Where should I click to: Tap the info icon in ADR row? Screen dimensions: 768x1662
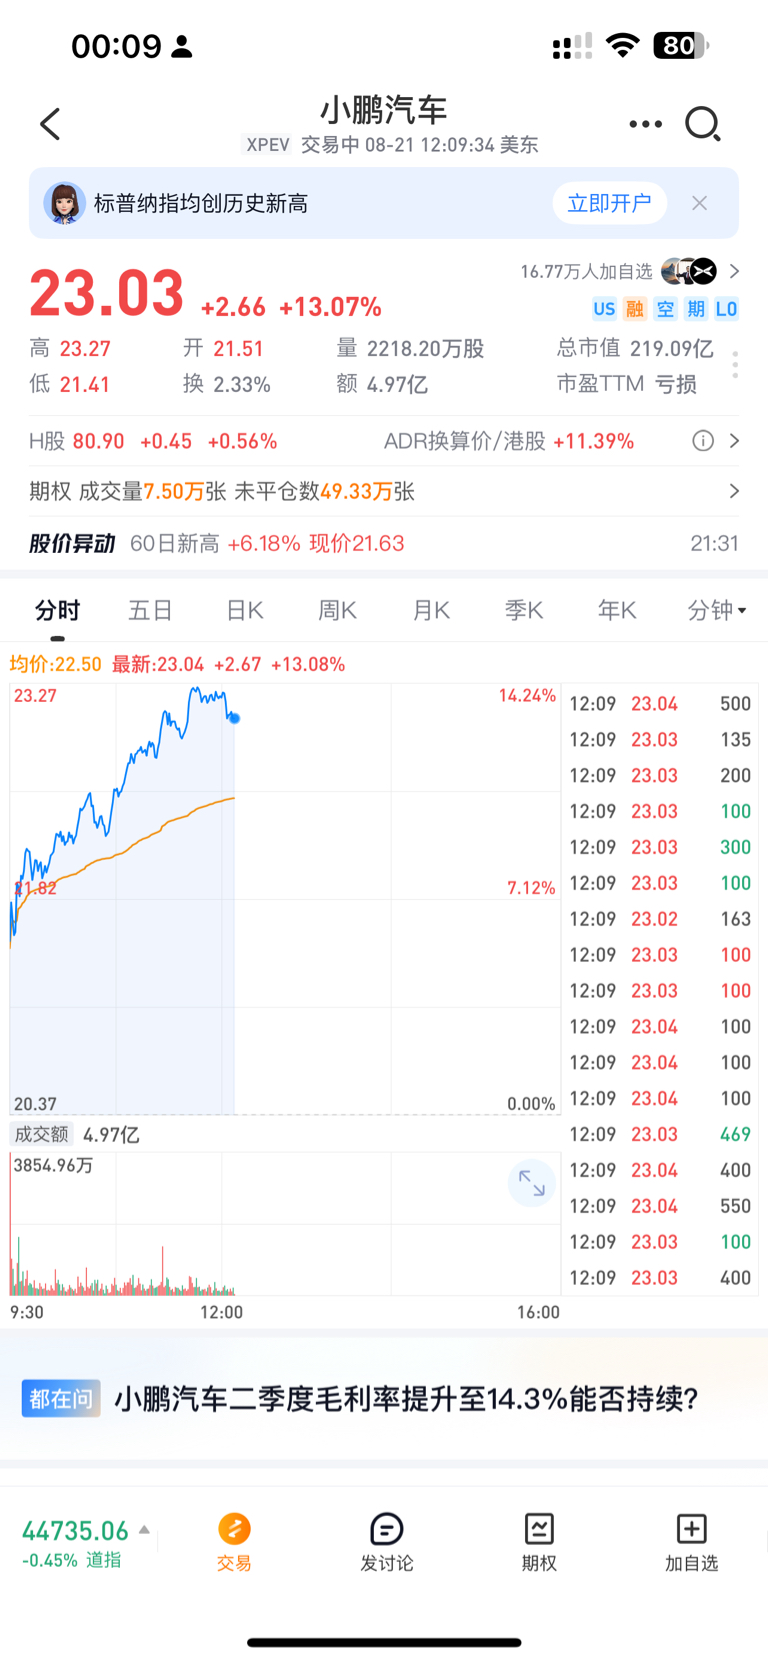pos(703,441)
